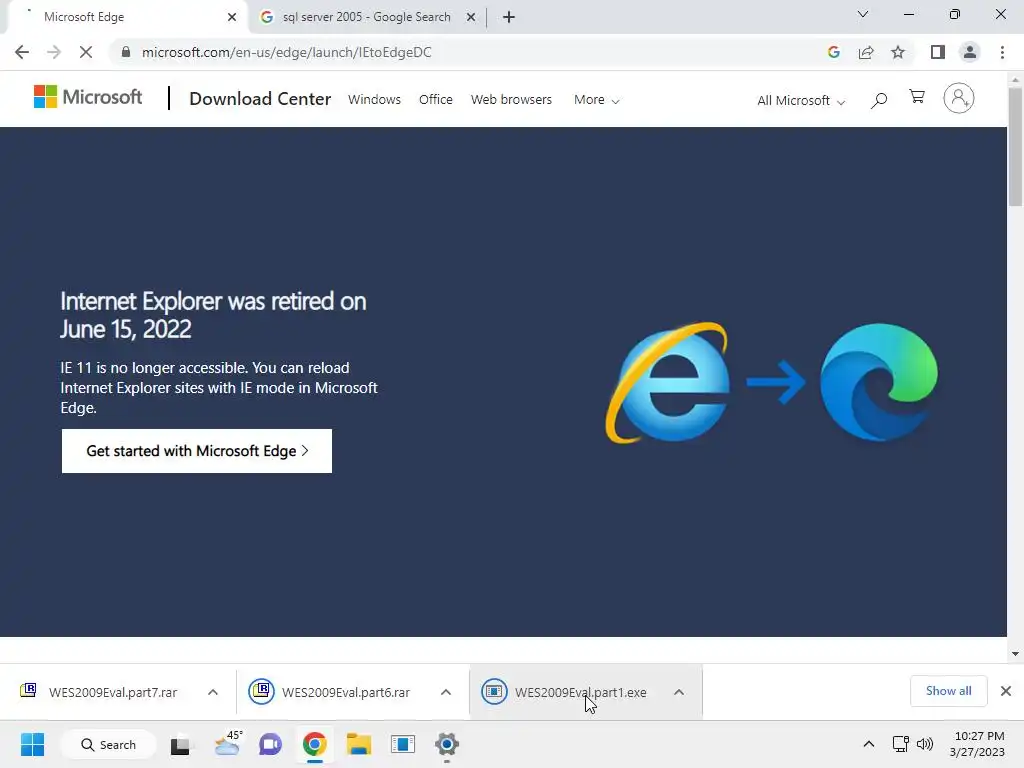Open the Office menu item
This screenshot has height=768, width=1024.
[436, 99]
